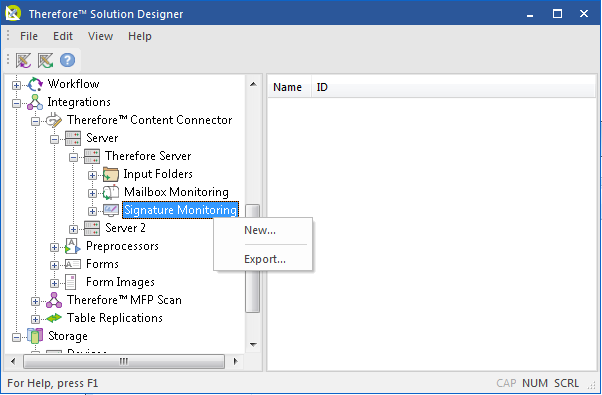Open the Help menu

pyautogui.click(x=140, y=36)
